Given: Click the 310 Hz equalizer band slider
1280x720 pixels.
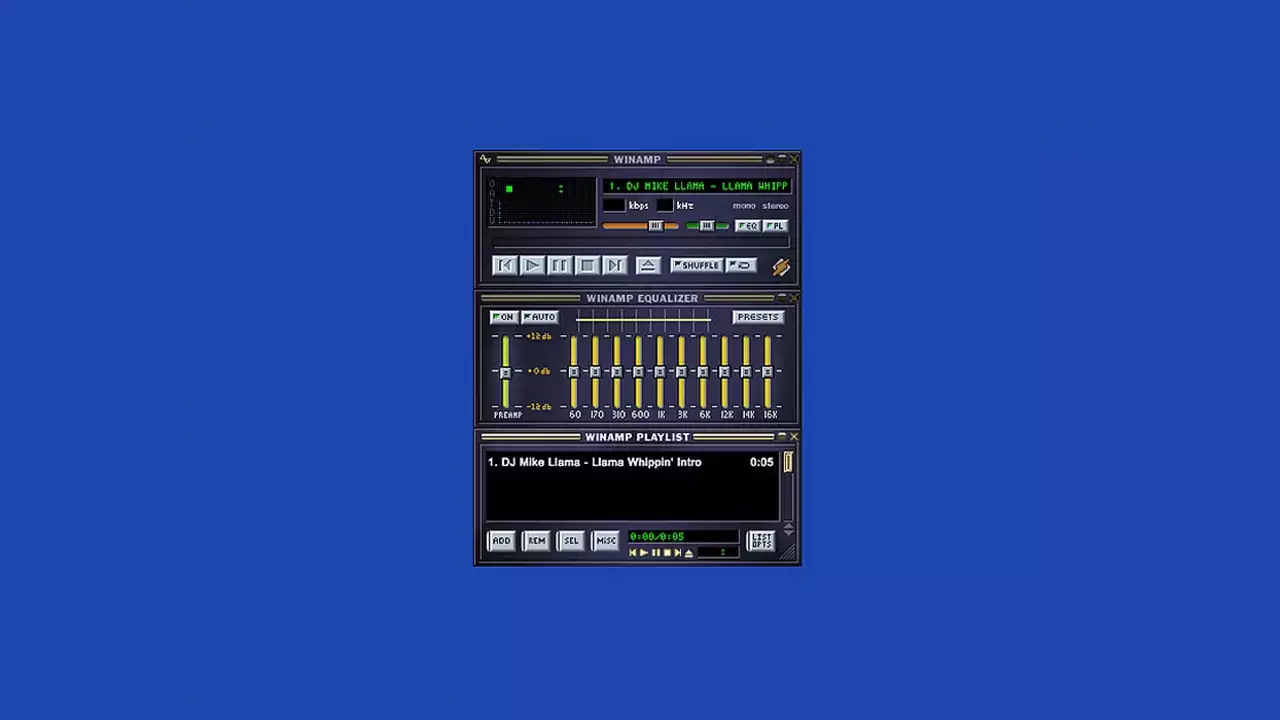Looking at the screenshot, I should pos(617,372).
